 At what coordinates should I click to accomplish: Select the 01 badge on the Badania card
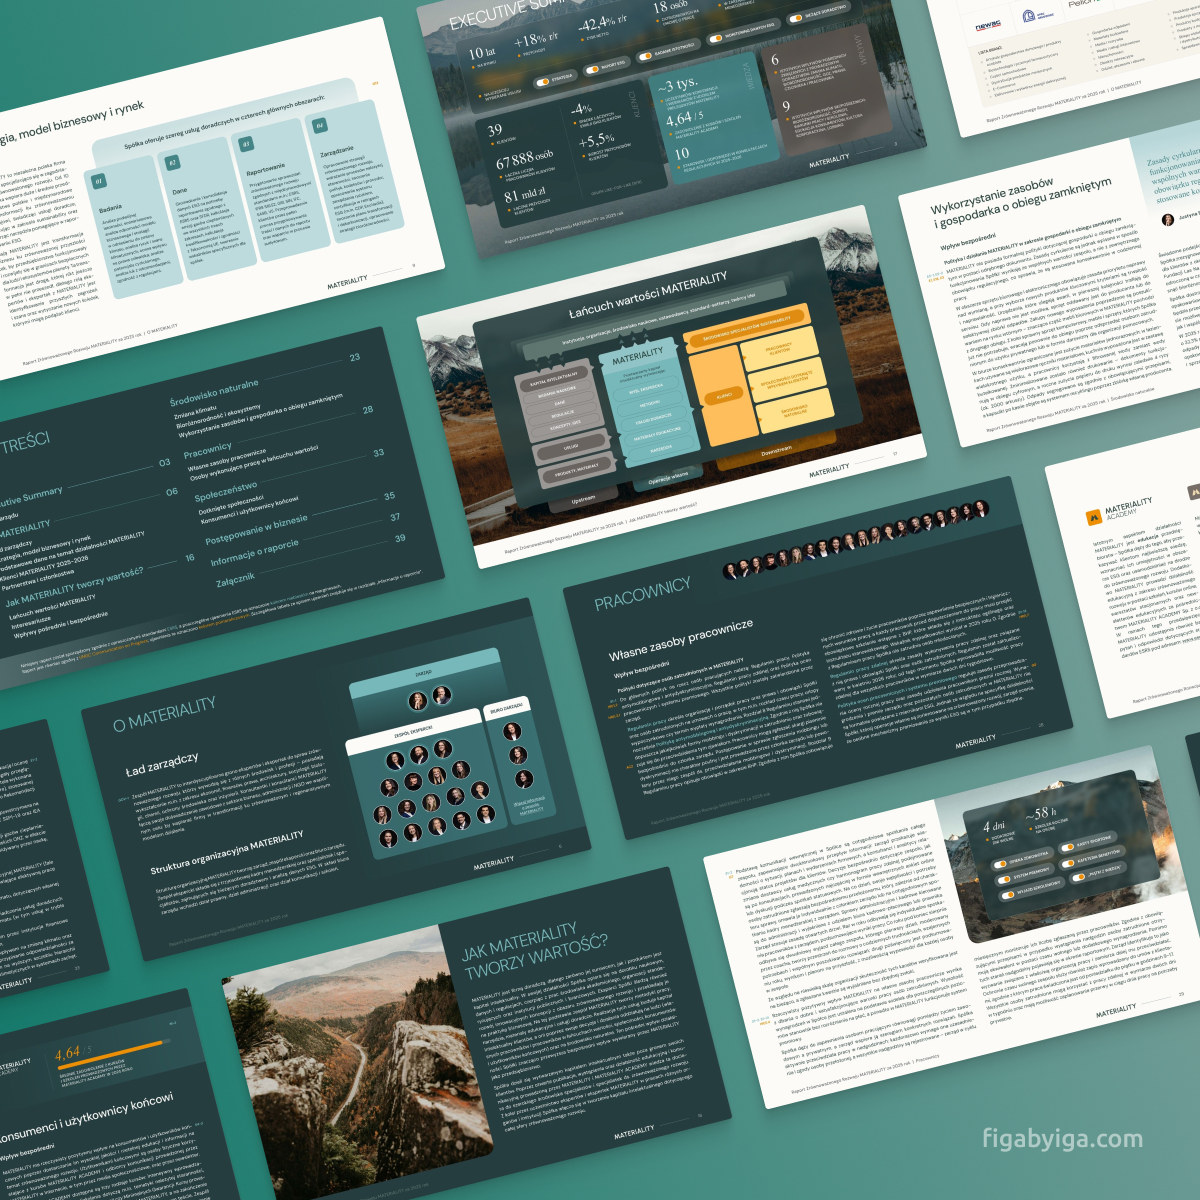point(99,182)
